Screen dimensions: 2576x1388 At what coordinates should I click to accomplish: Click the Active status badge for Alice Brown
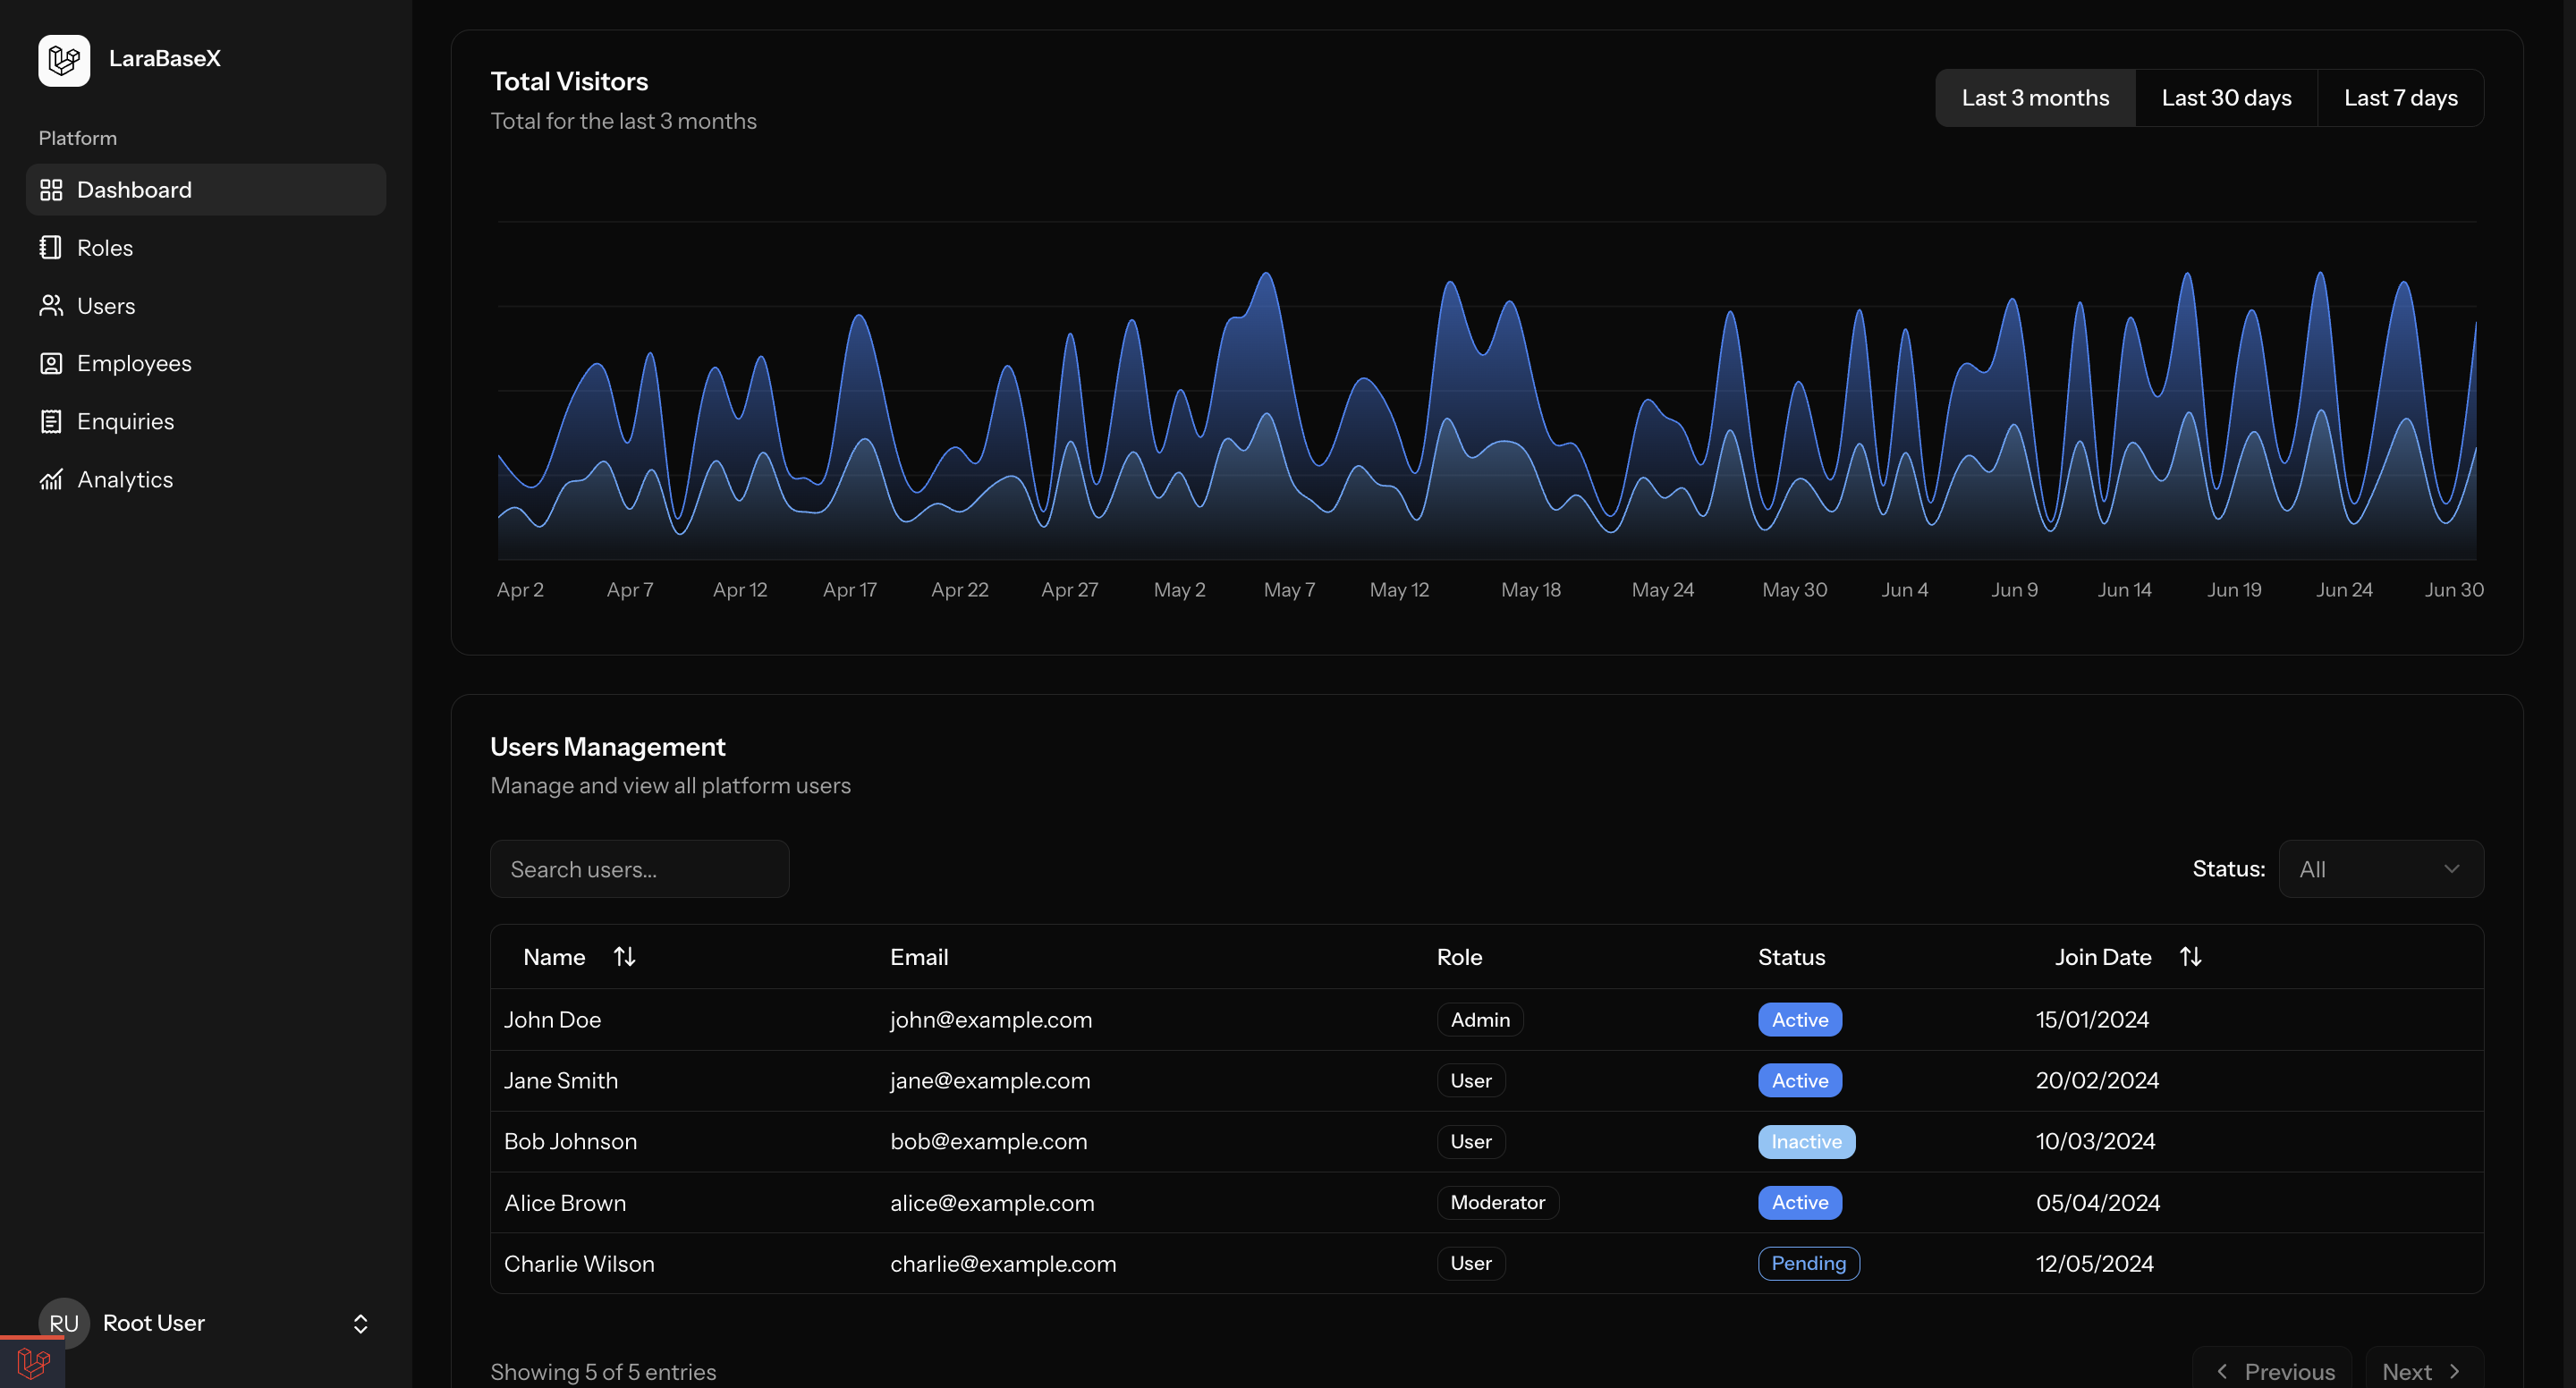(1800, 1203)
